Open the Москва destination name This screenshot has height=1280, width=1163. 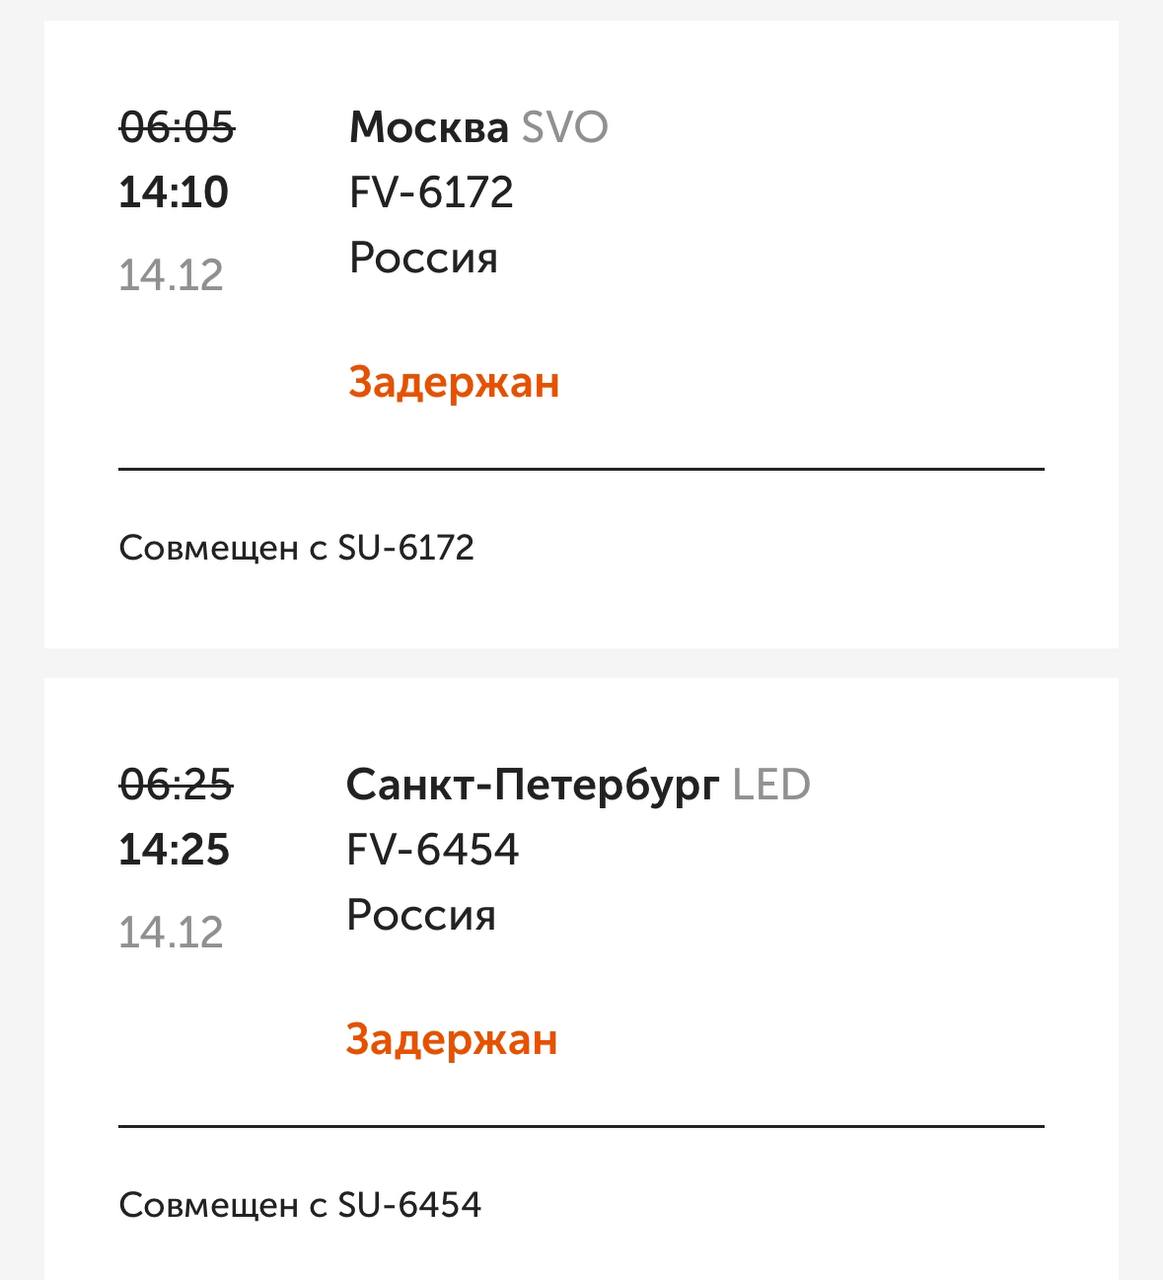coord(429,128)
